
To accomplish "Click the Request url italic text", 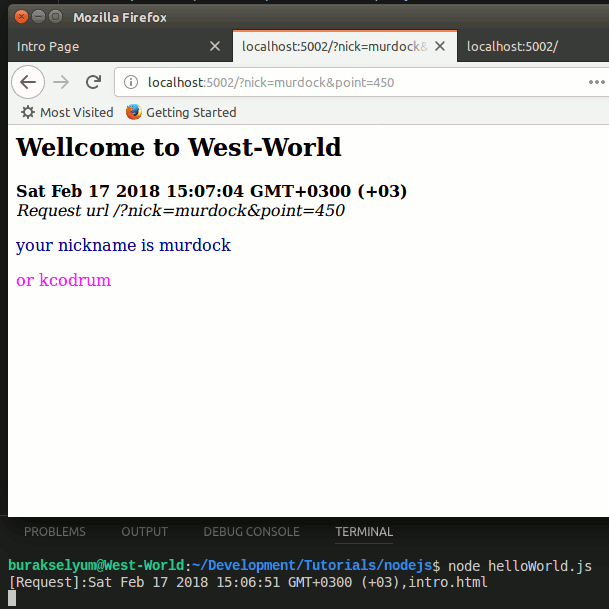I will point(181,211).
